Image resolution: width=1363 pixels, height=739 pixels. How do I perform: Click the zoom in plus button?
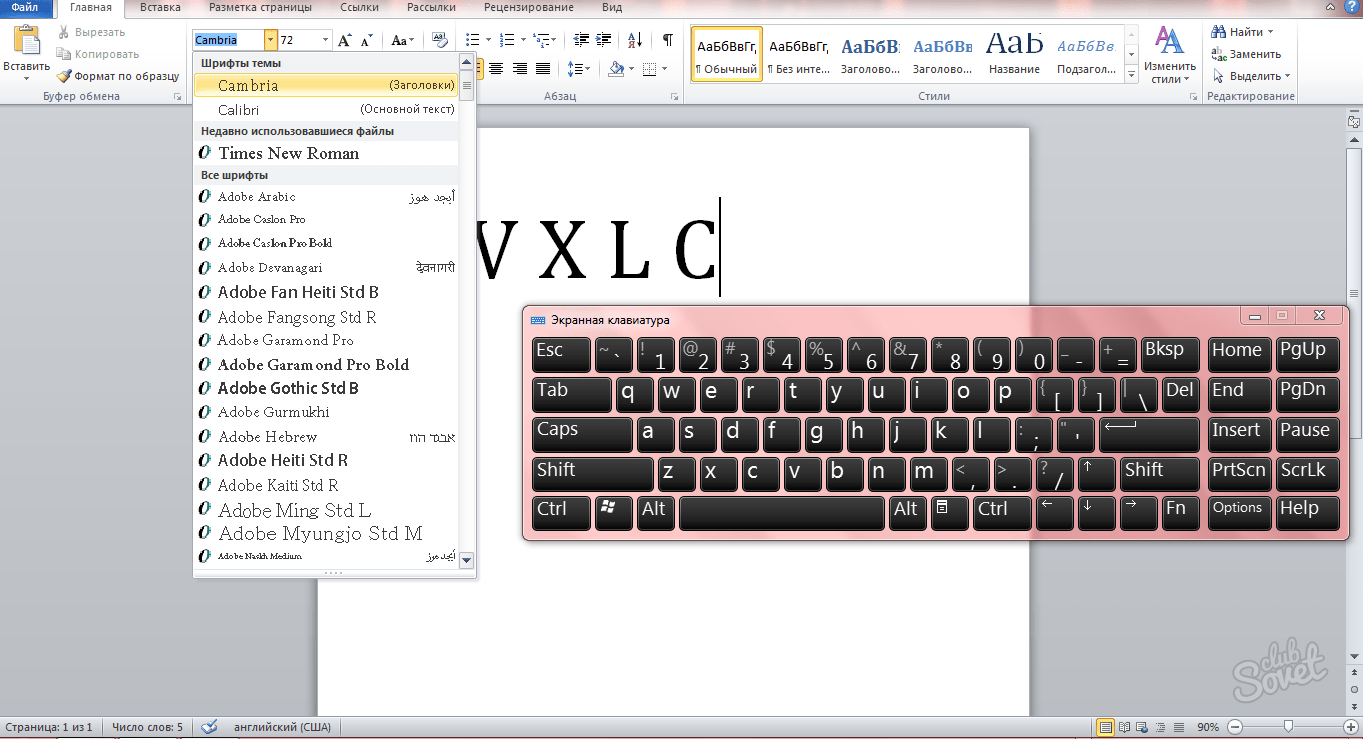pyautogui.click(x=1349, y=727)
